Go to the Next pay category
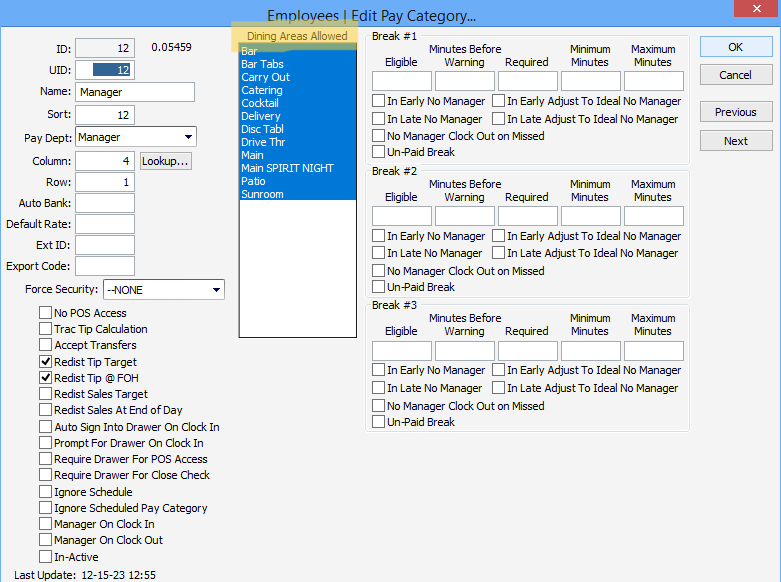Image resolution: width=781 pixels, height=582 pixels. [x=736, y=141]
